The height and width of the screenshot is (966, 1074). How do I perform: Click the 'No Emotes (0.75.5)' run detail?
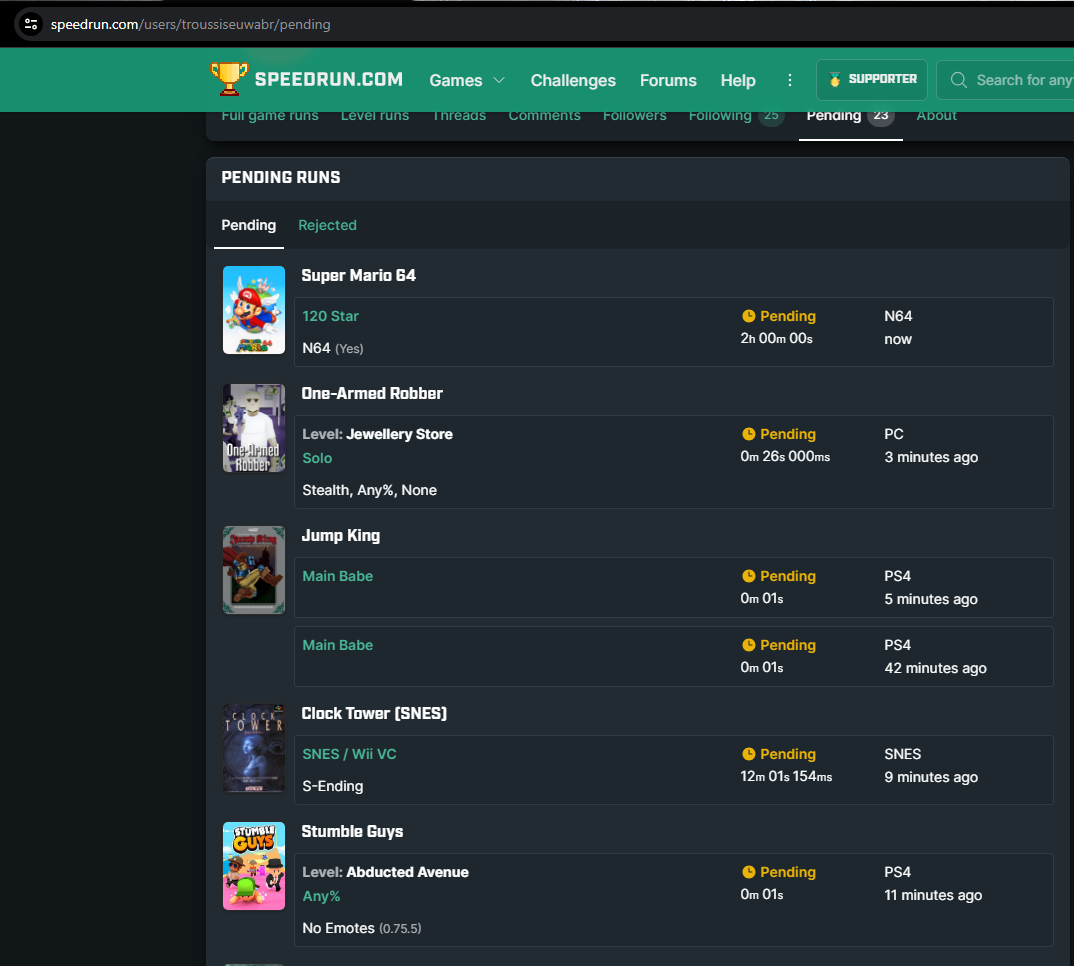click(x=362, y=928)
